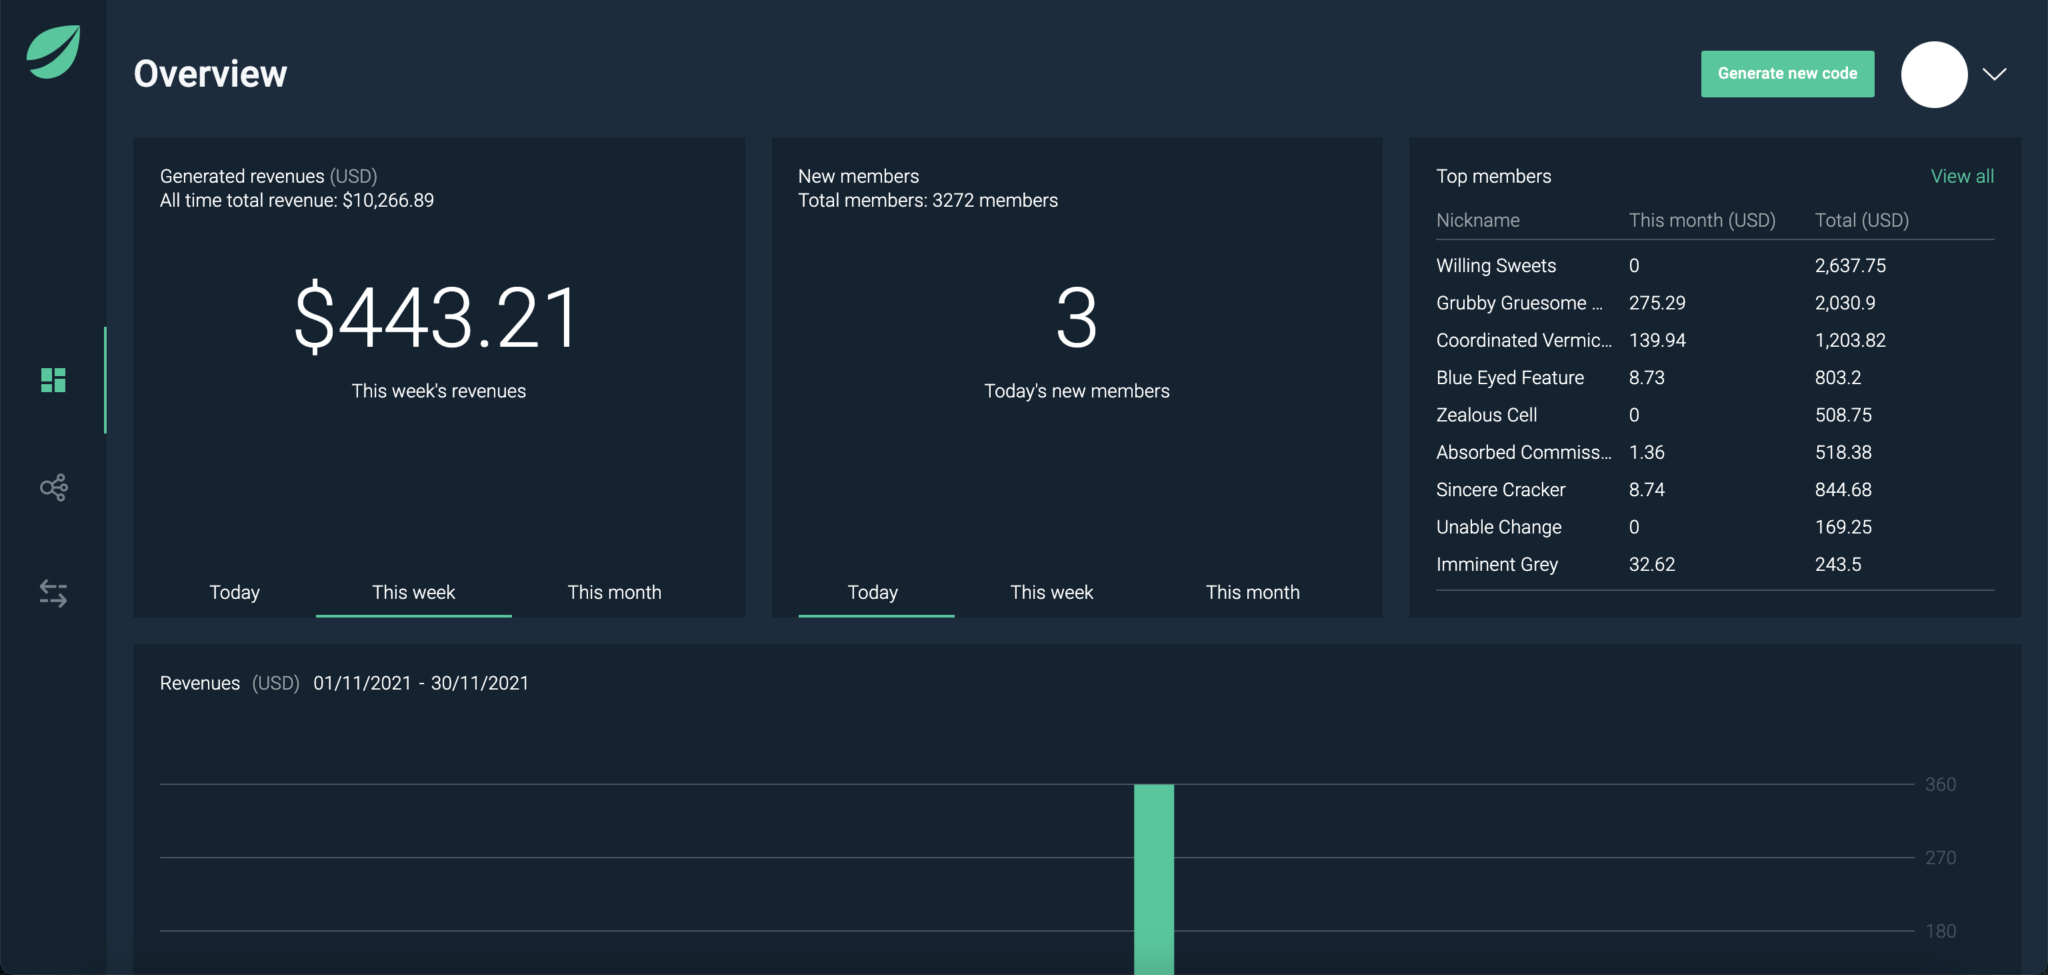Click the white profile avatar circle
This screenshot has width=2048, height=975.
1934,74
